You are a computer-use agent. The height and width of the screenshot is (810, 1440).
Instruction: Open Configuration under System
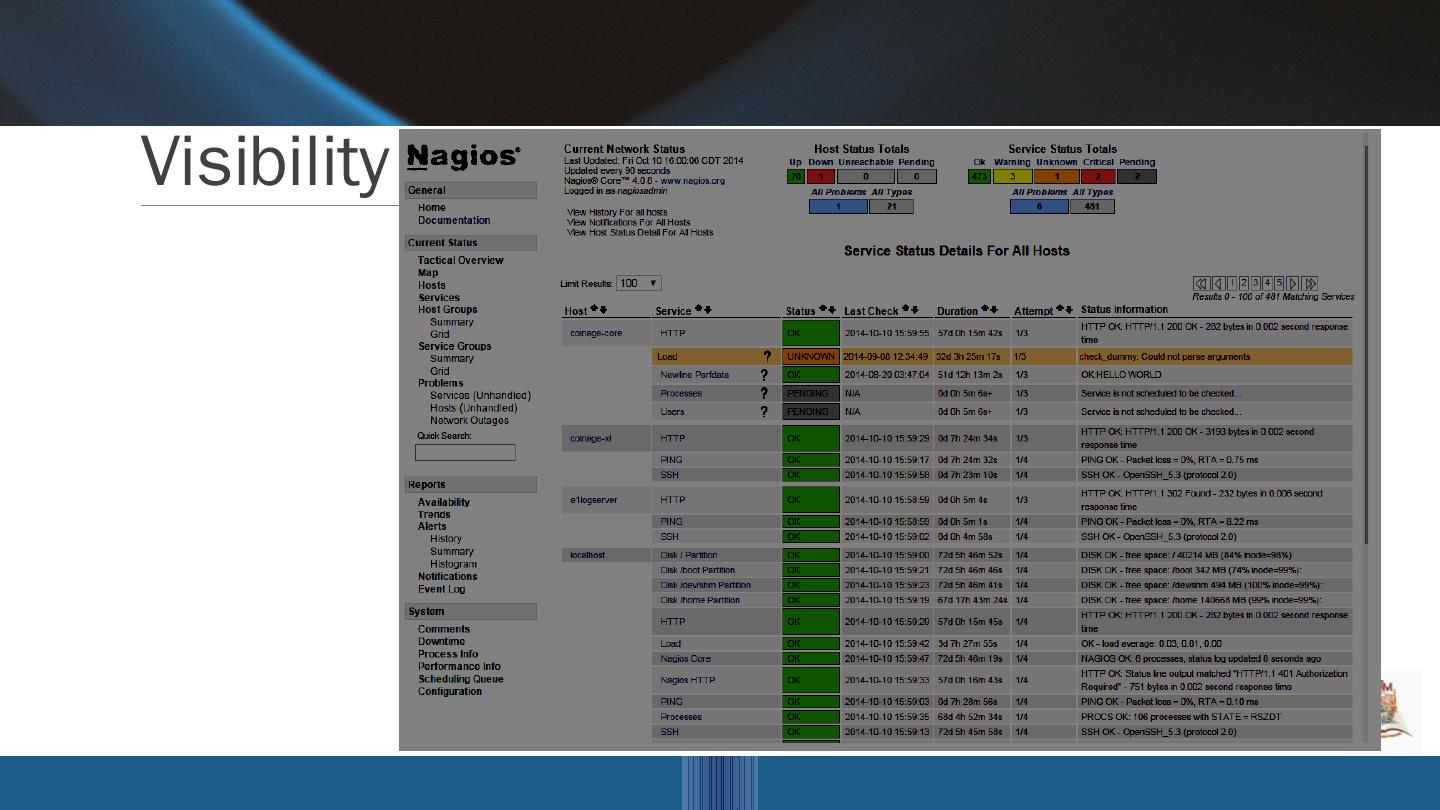[x=450, y=692]
